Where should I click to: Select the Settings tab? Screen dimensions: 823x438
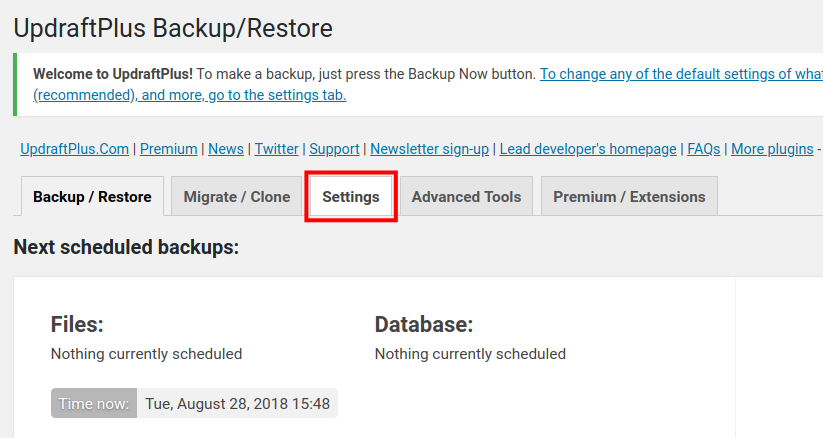point(351,197)
